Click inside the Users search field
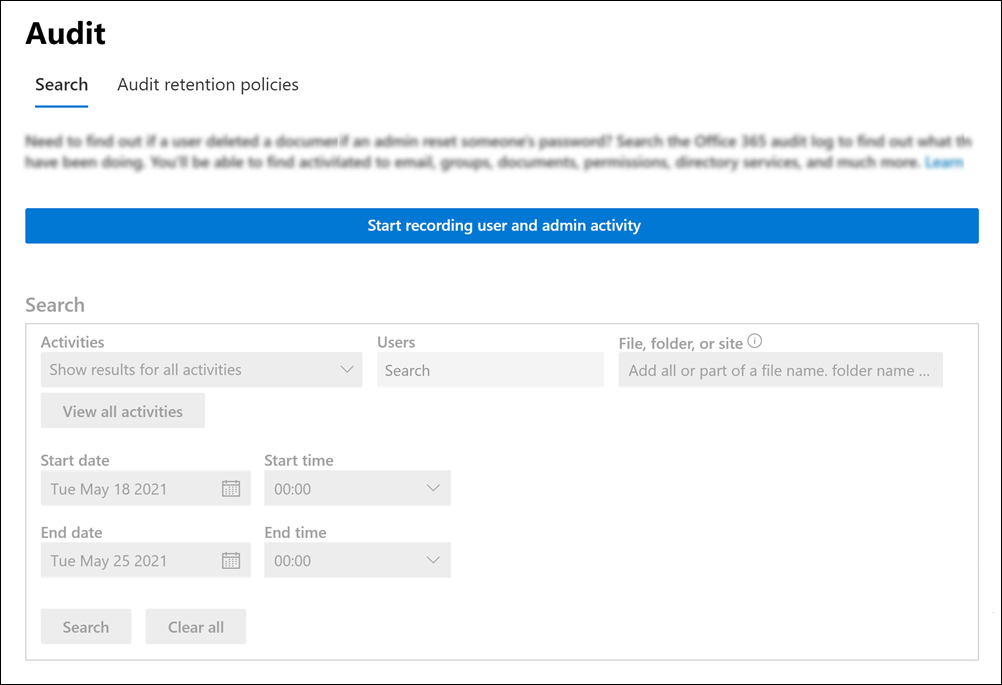 490,369
